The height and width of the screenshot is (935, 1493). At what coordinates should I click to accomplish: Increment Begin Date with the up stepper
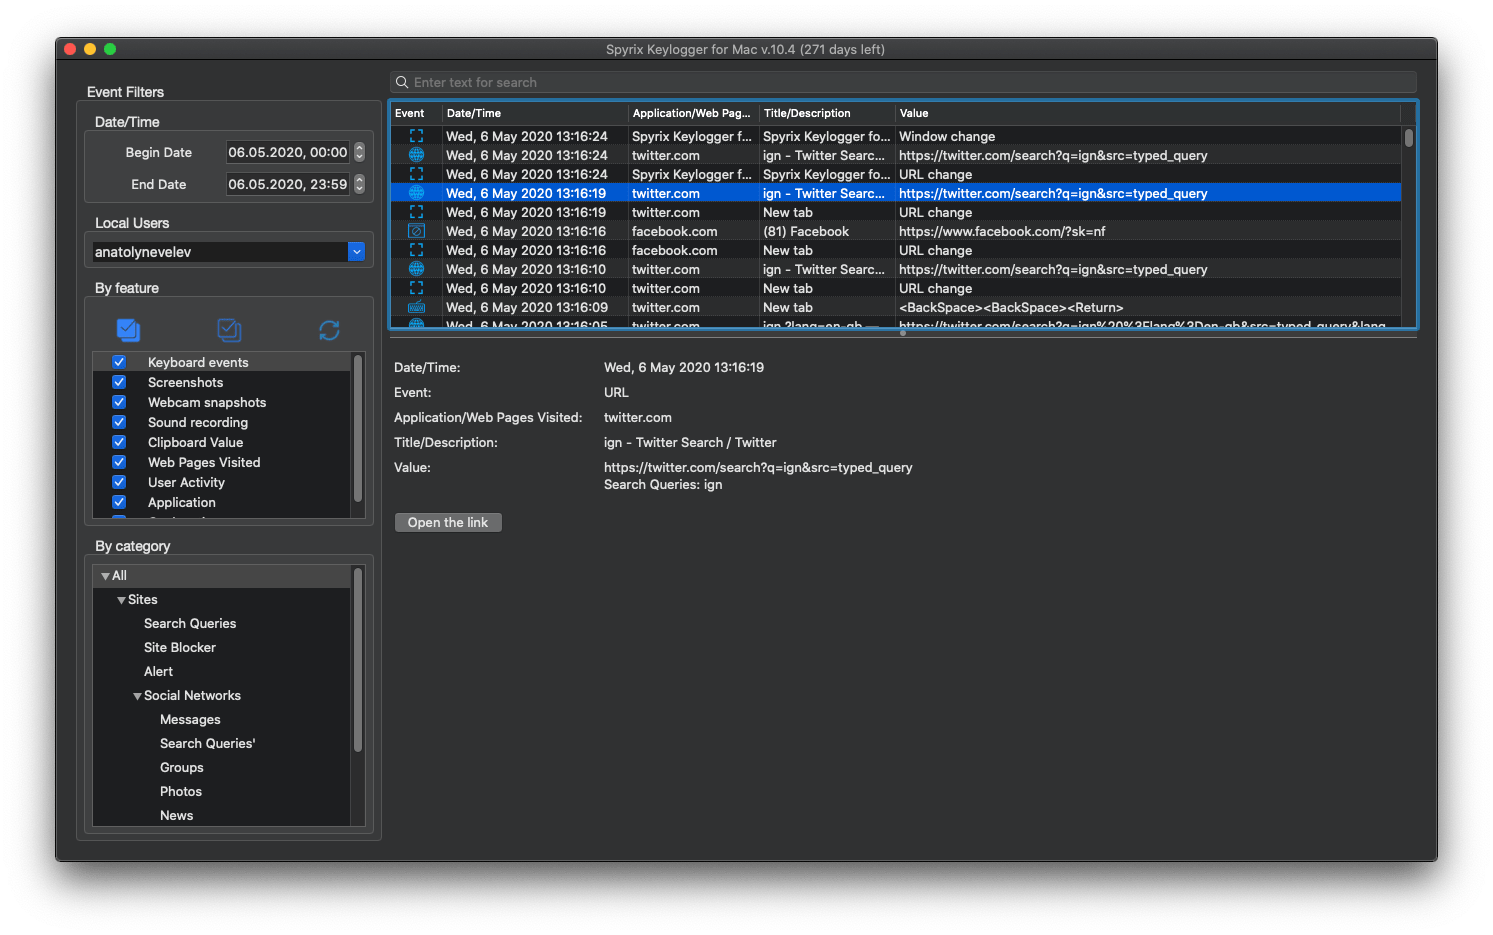[360, 148]
